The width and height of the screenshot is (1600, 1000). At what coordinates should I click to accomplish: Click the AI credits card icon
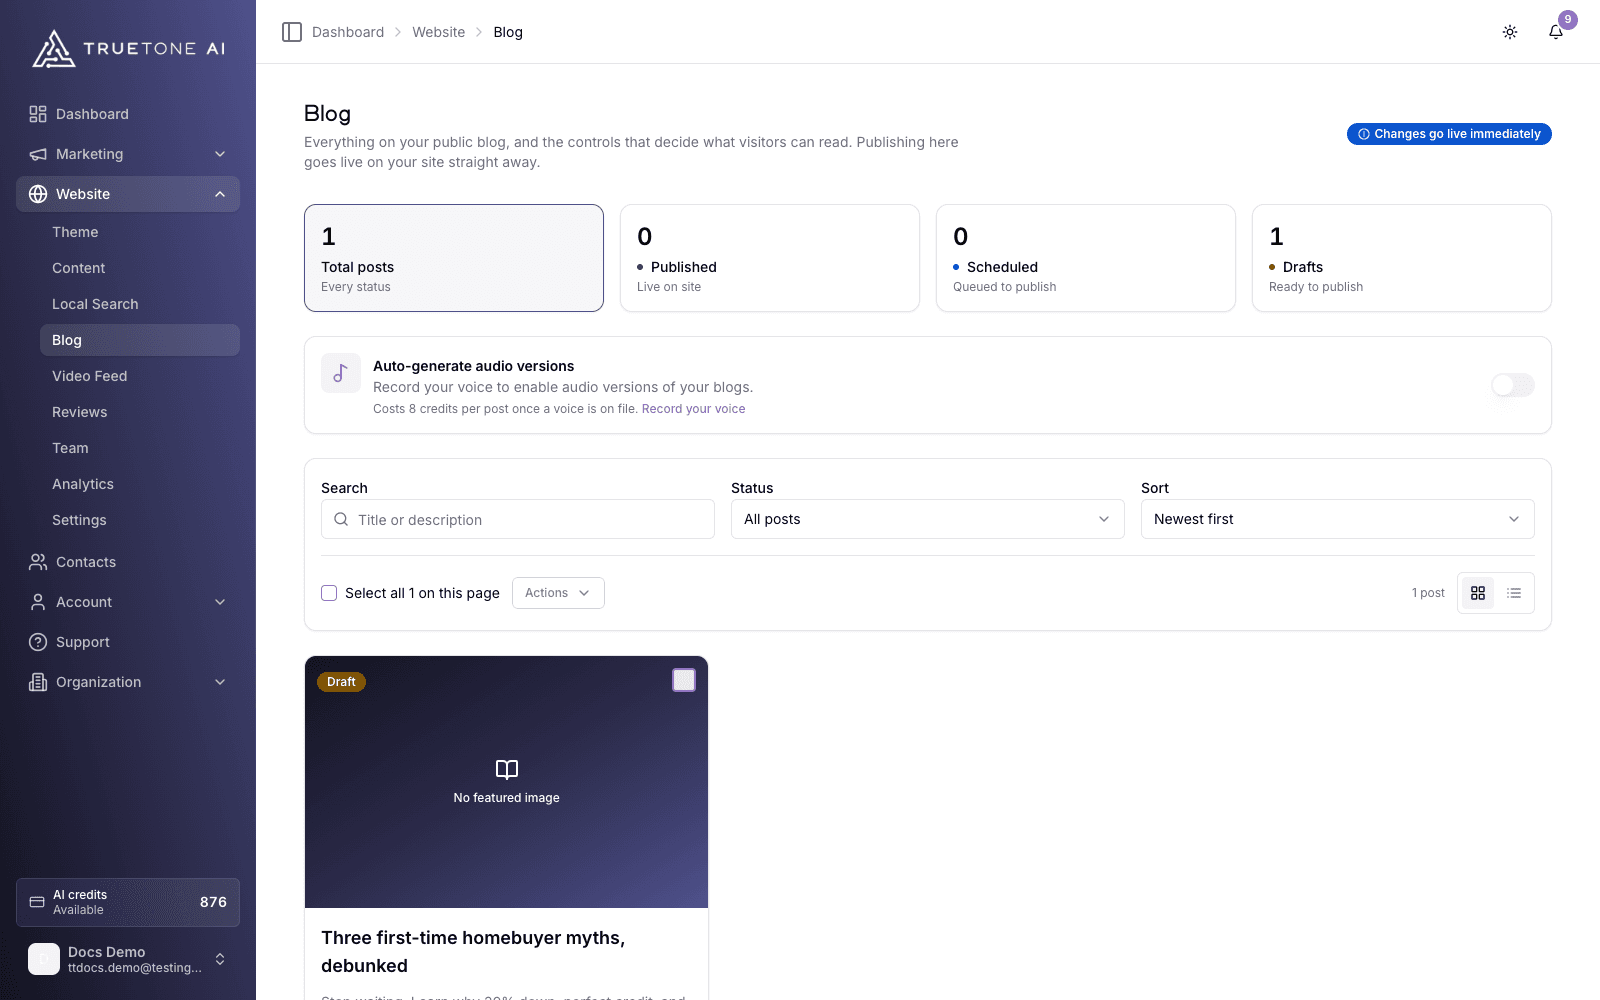pyautogui.click(x=37, y=902)
